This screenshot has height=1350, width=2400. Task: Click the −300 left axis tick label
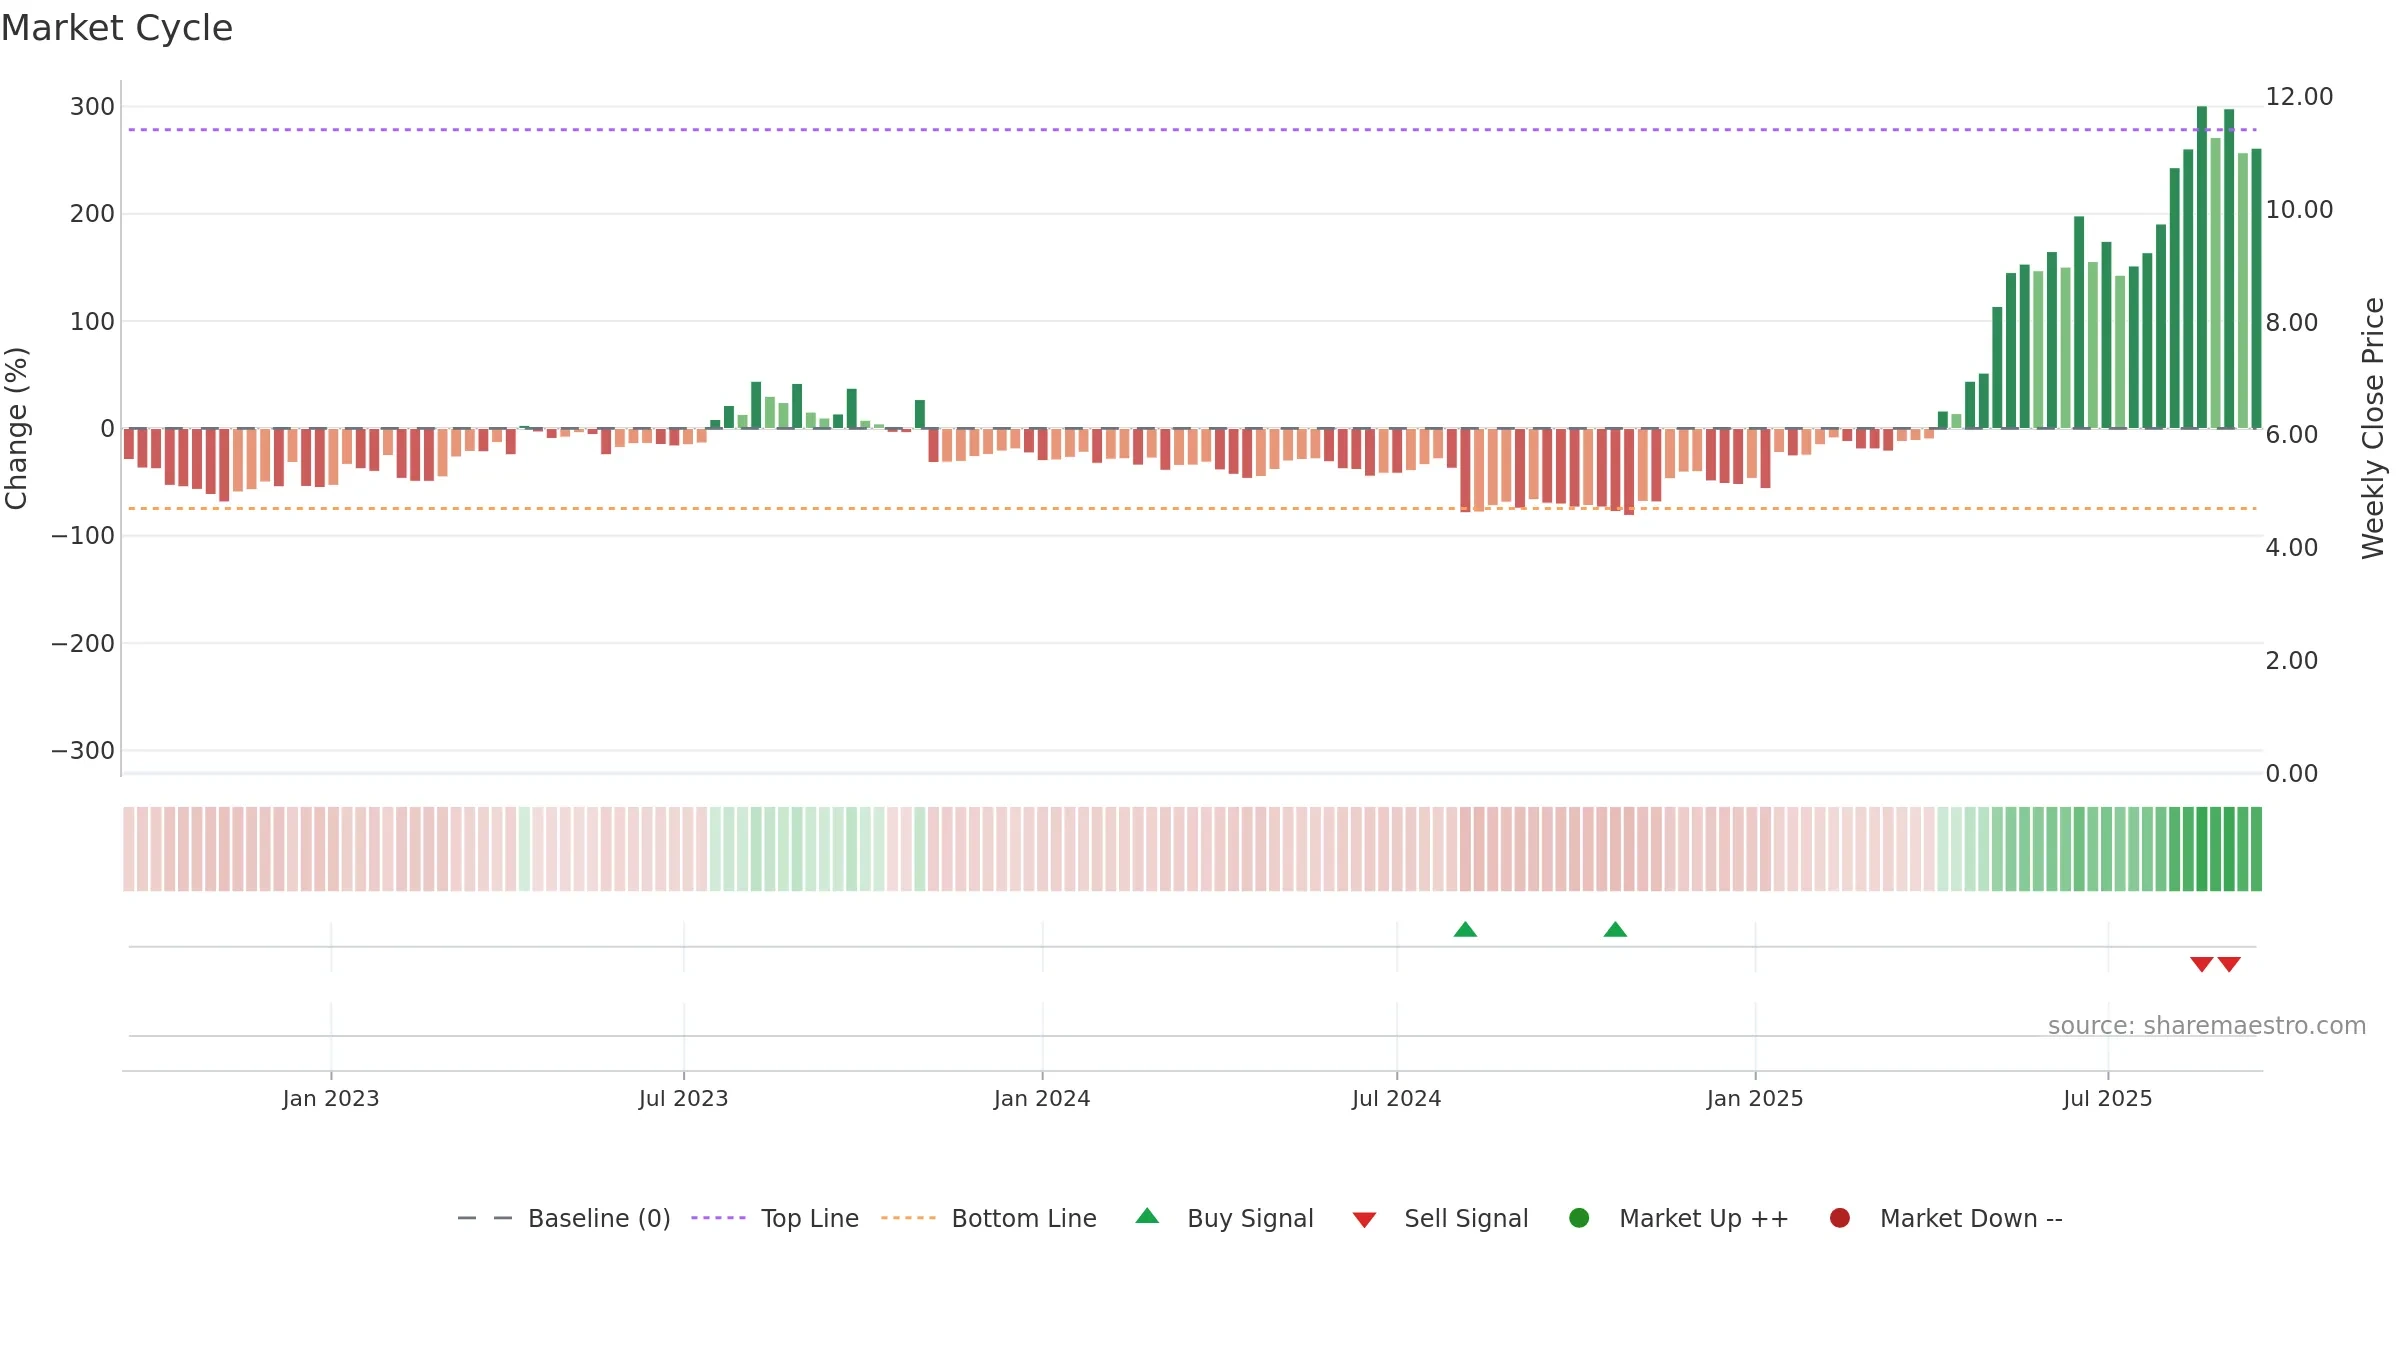[x=83, y=751]
